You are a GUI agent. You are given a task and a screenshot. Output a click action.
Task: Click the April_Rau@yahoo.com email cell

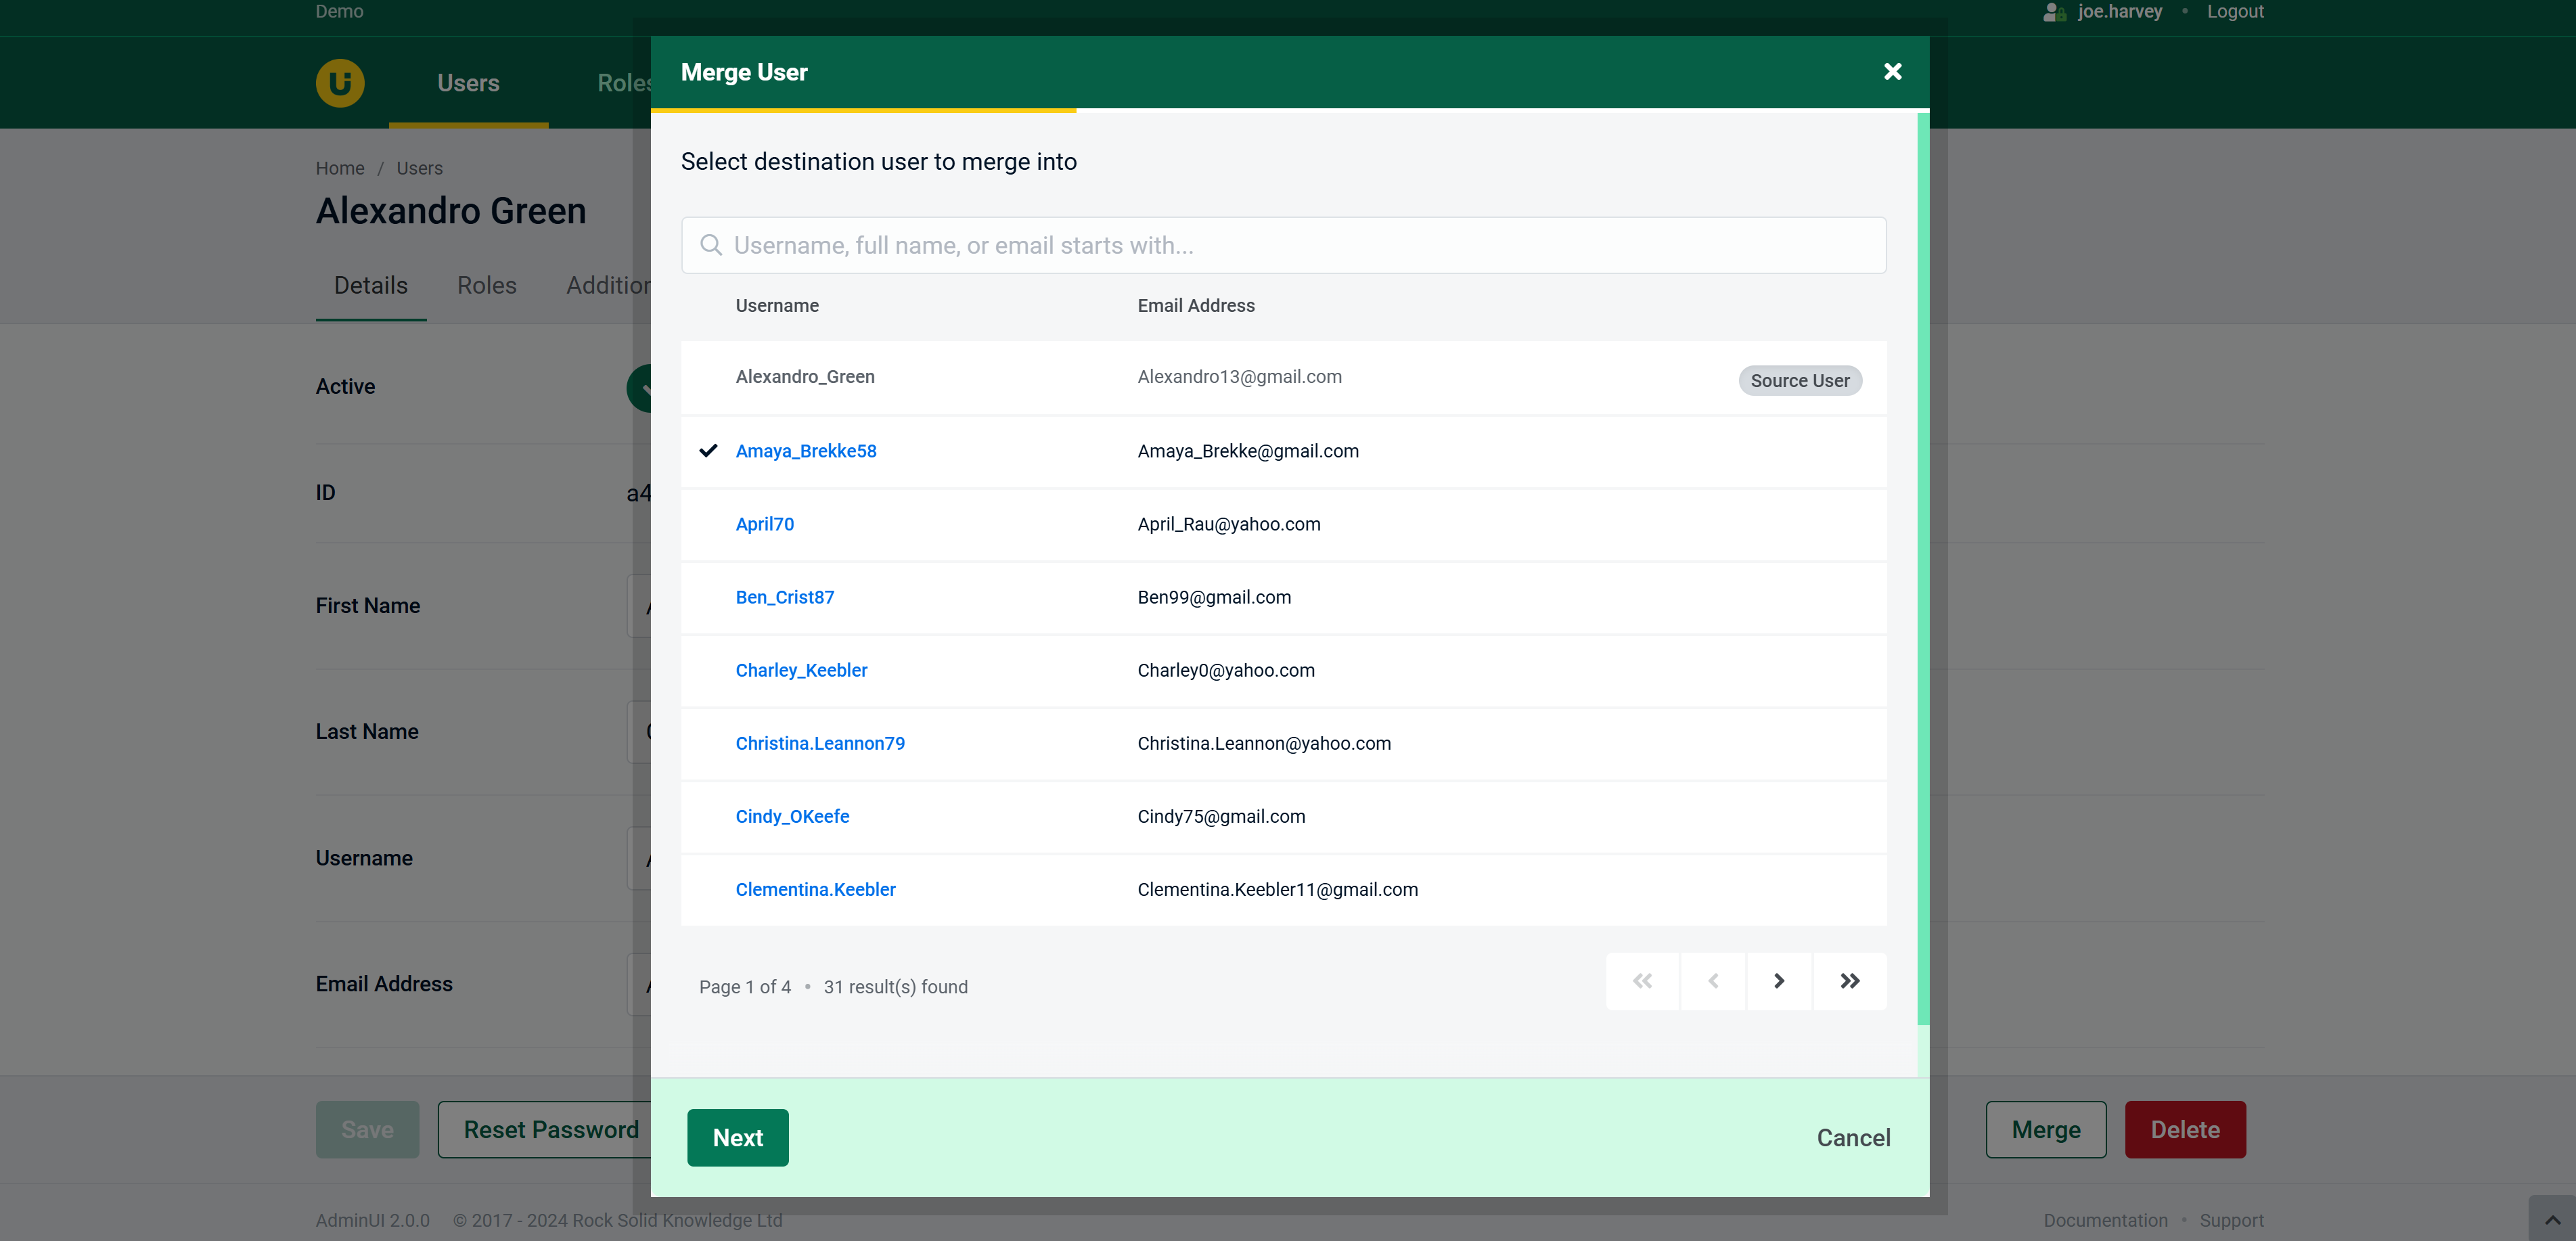click(x=1229, y=524)
